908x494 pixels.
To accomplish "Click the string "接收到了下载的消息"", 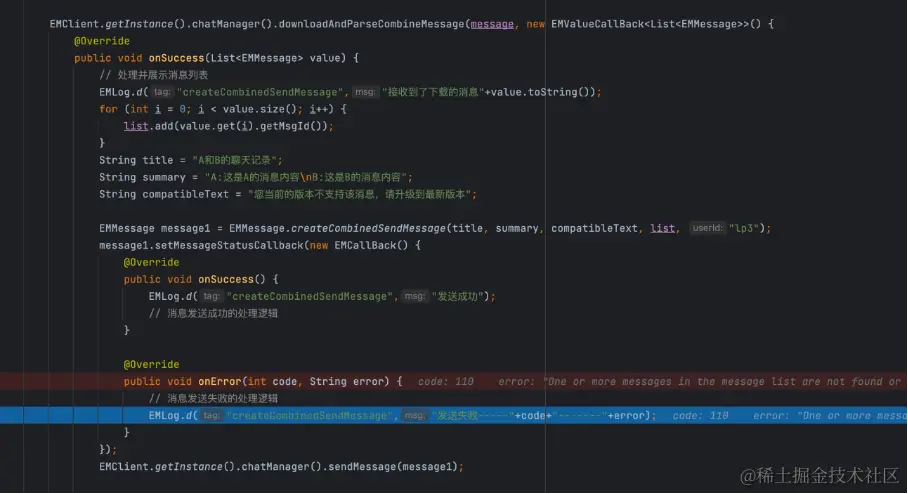I will pyautogui.click(x=433, y=92).
